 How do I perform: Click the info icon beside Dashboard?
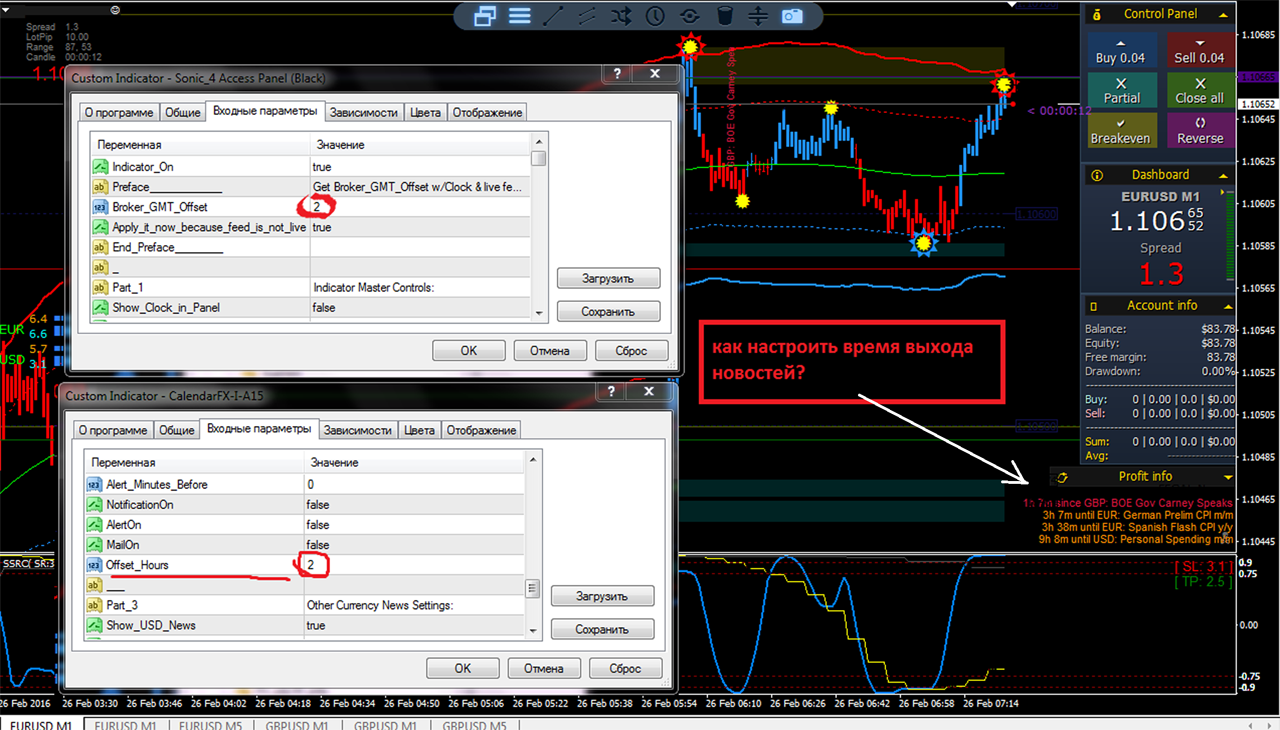[x=1097, y=175]
